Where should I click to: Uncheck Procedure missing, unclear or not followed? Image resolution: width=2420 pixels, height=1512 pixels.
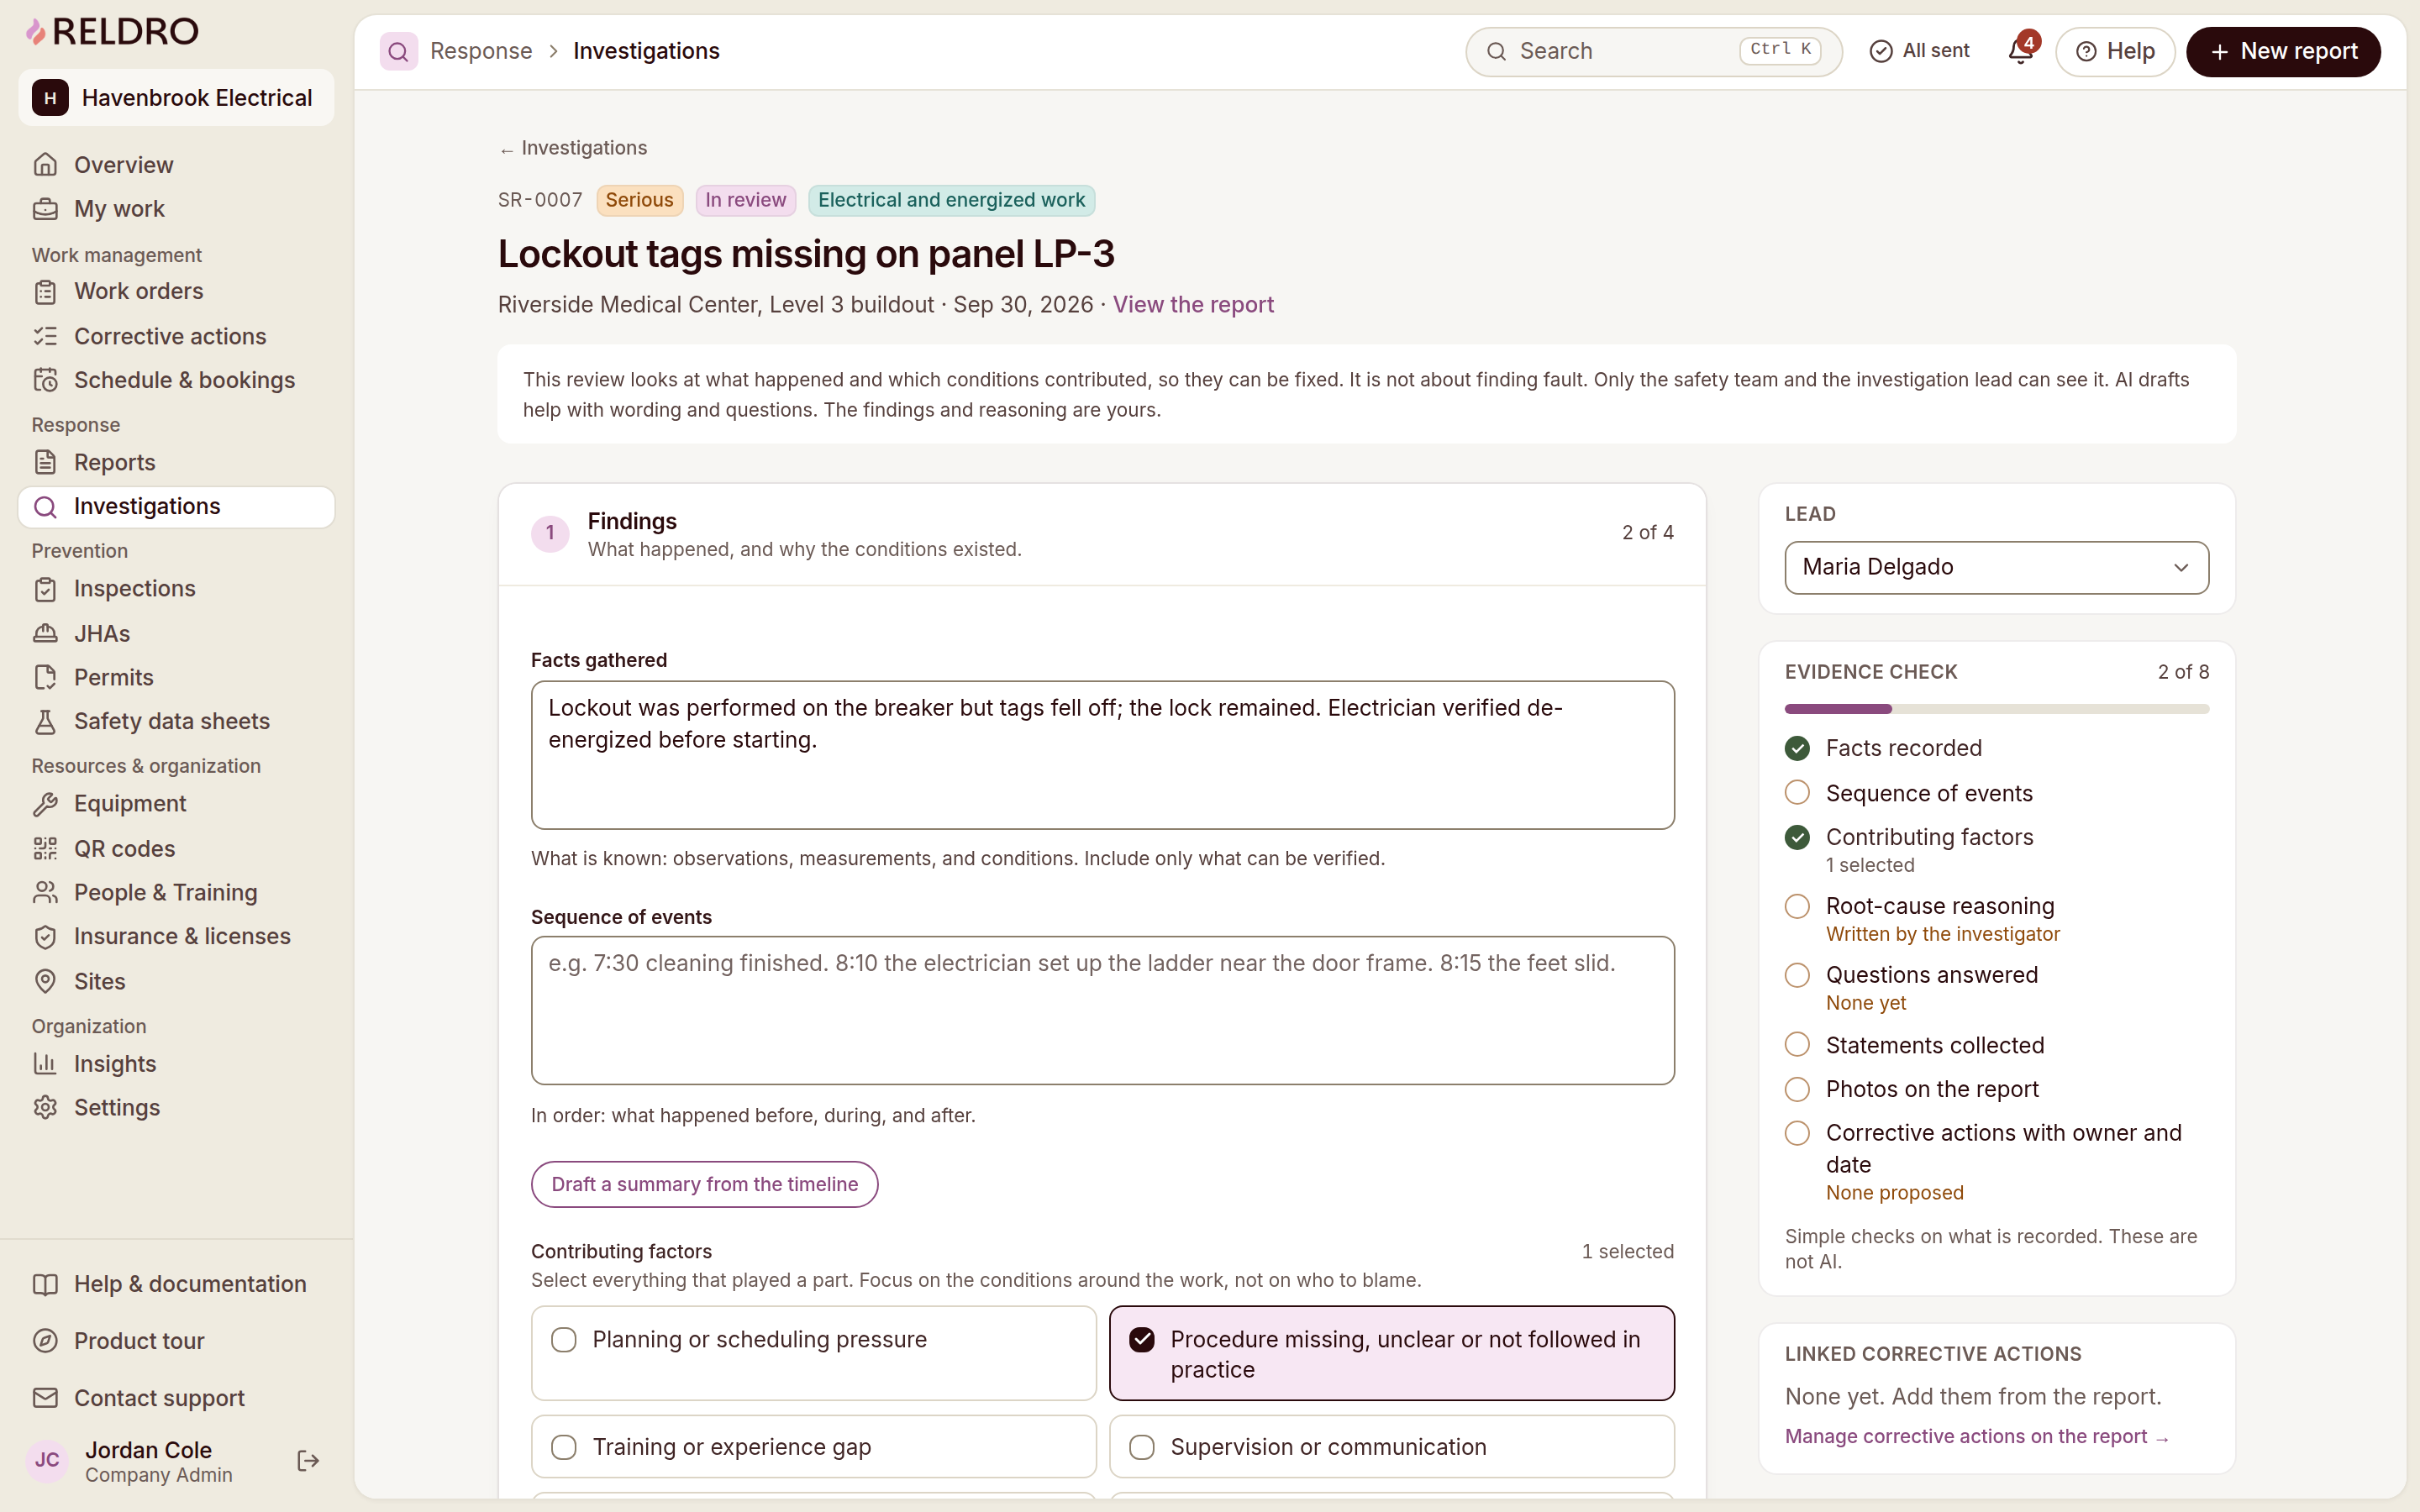1142,1340
